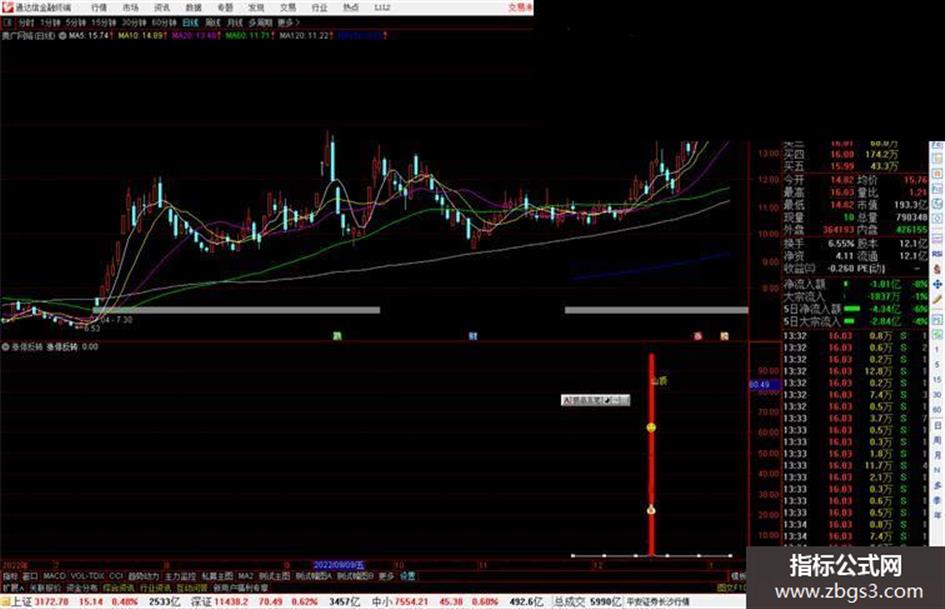
Task: Select the VOL-TDX indicator tab
Action: click(x=87, y=576)
